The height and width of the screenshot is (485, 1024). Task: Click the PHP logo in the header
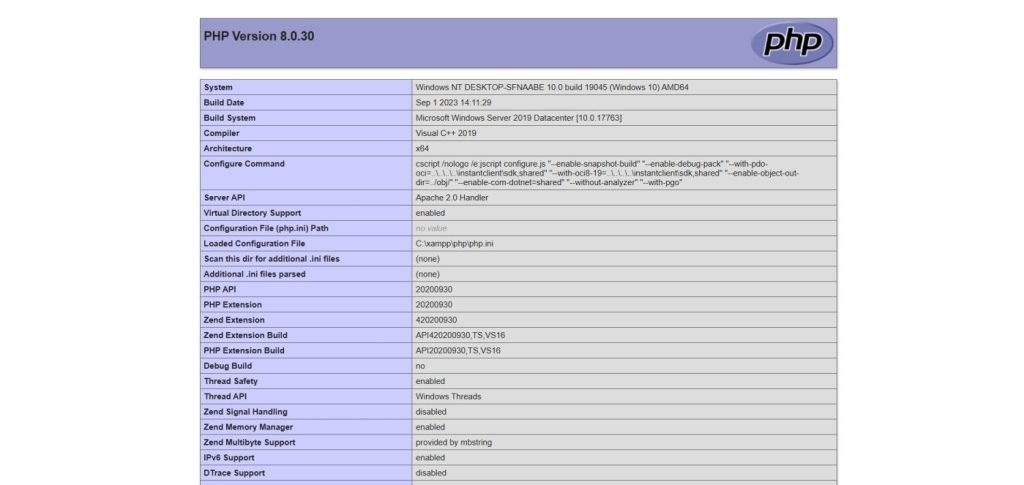[x=792, y=43]
